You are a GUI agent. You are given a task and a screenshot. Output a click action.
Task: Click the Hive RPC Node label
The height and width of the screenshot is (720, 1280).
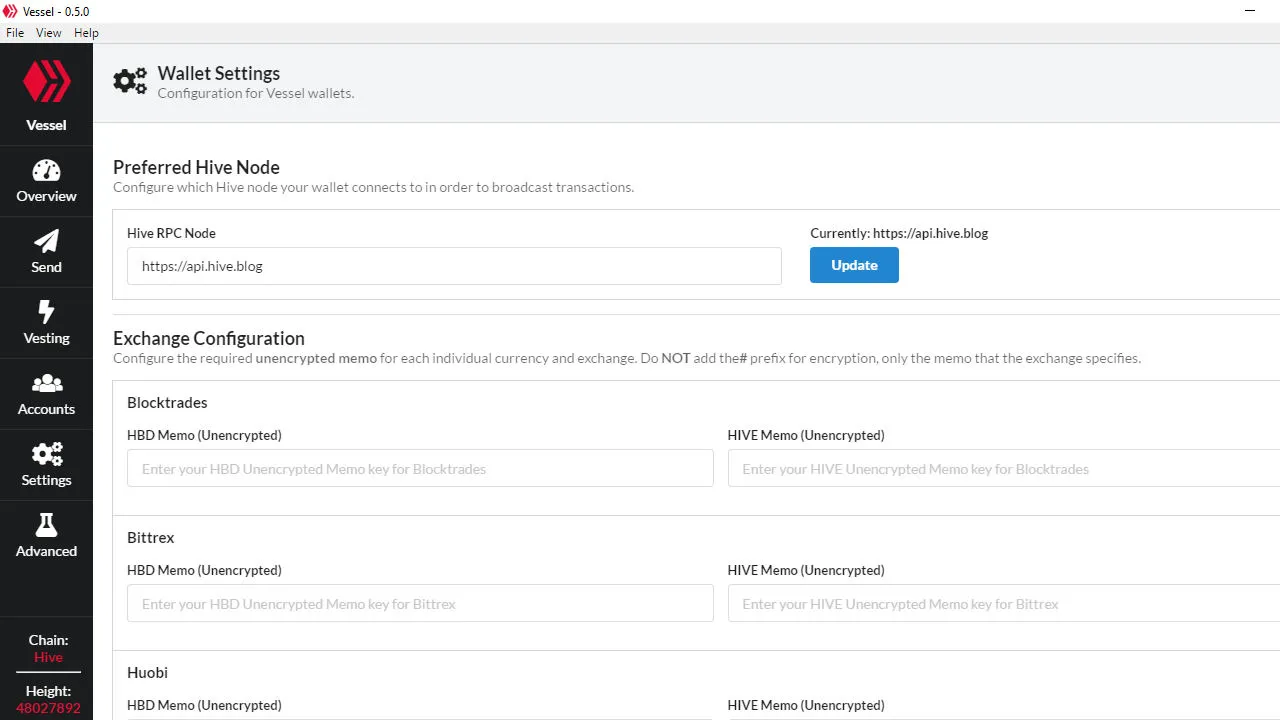171,233
